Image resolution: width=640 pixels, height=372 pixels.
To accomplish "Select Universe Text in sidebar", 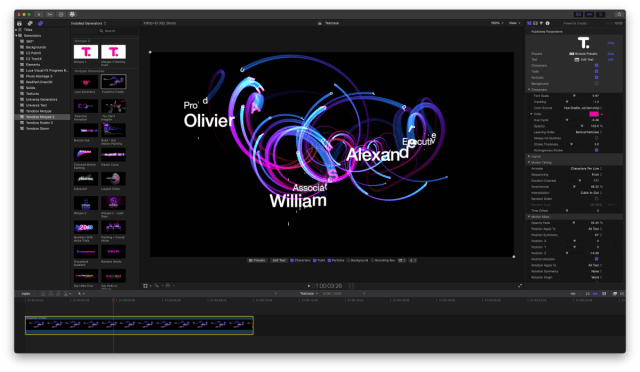I will click(x=36, y=105).
